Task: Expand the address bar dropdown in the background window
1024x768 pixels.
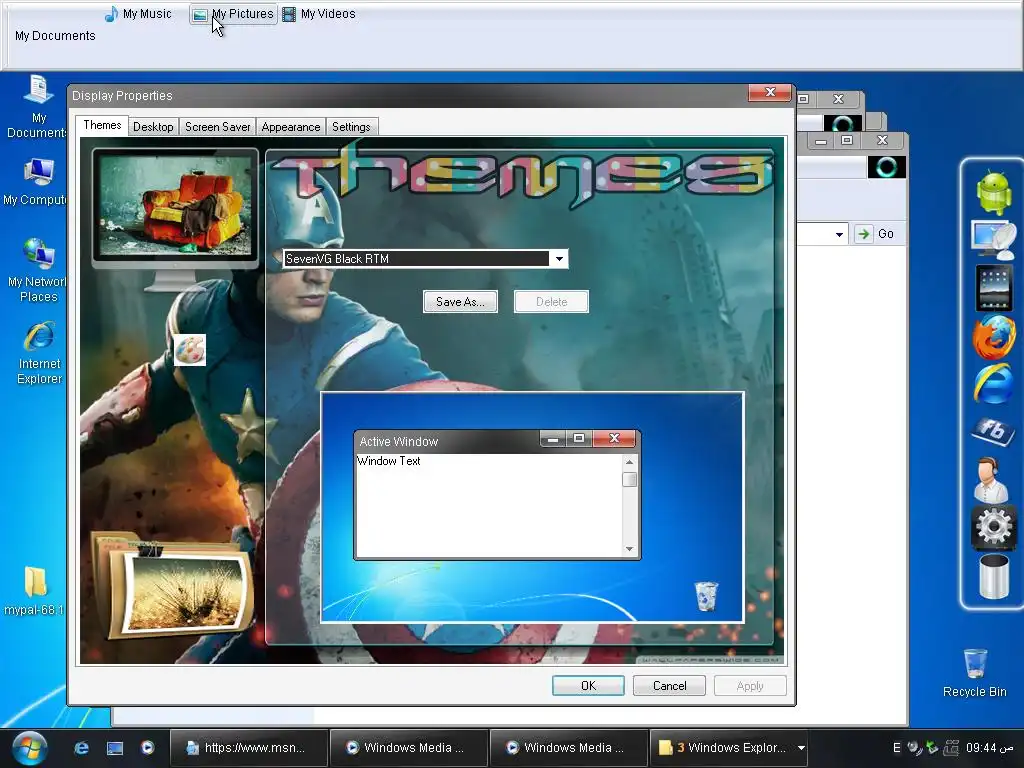Action: pos(839,234)
